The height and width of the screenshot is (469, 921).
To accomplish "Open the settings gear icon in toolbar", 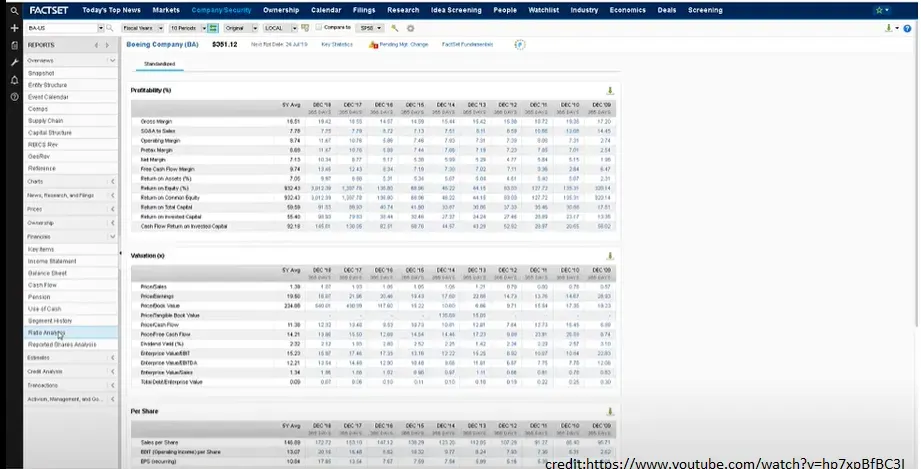I will pyautogui.click(x=410, y=28).
